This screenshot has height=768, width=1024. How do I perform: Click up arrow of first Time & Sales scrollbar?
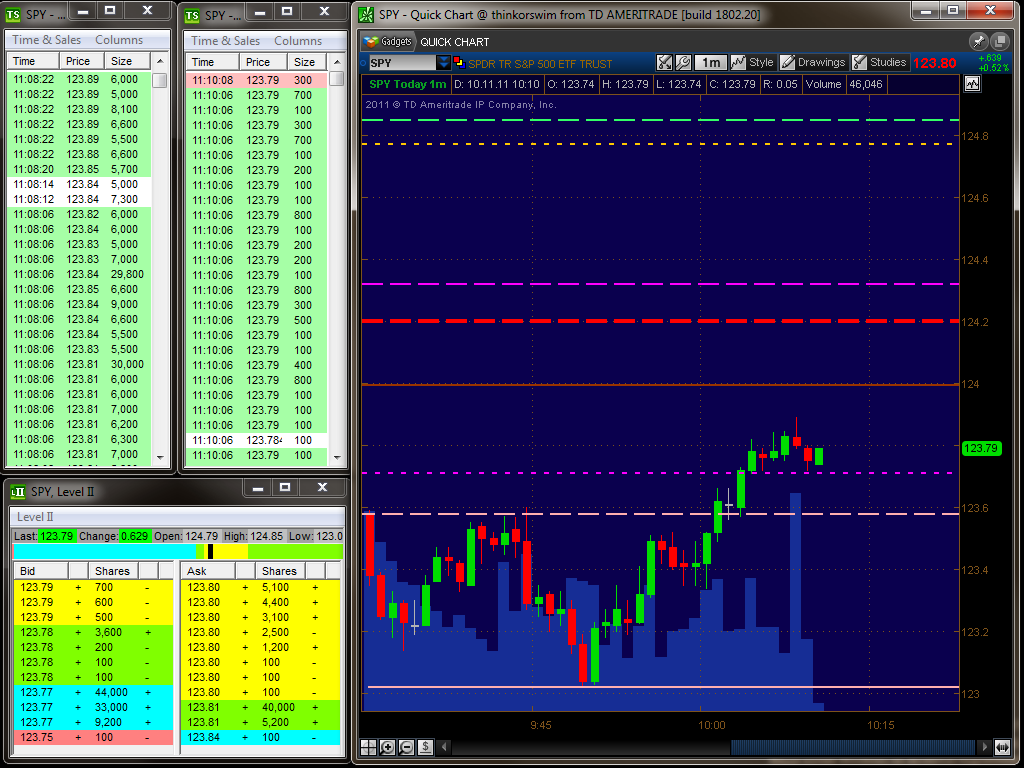point(160,61)
